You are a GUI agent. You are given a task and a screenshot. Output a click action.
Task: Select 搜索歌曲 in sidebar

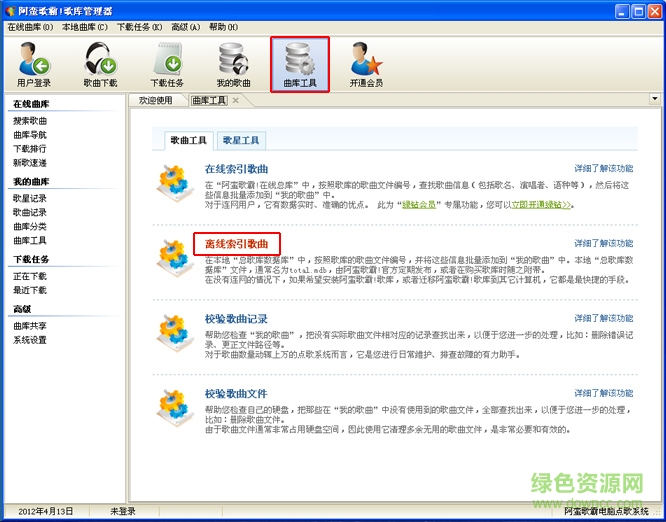[30, 121]
